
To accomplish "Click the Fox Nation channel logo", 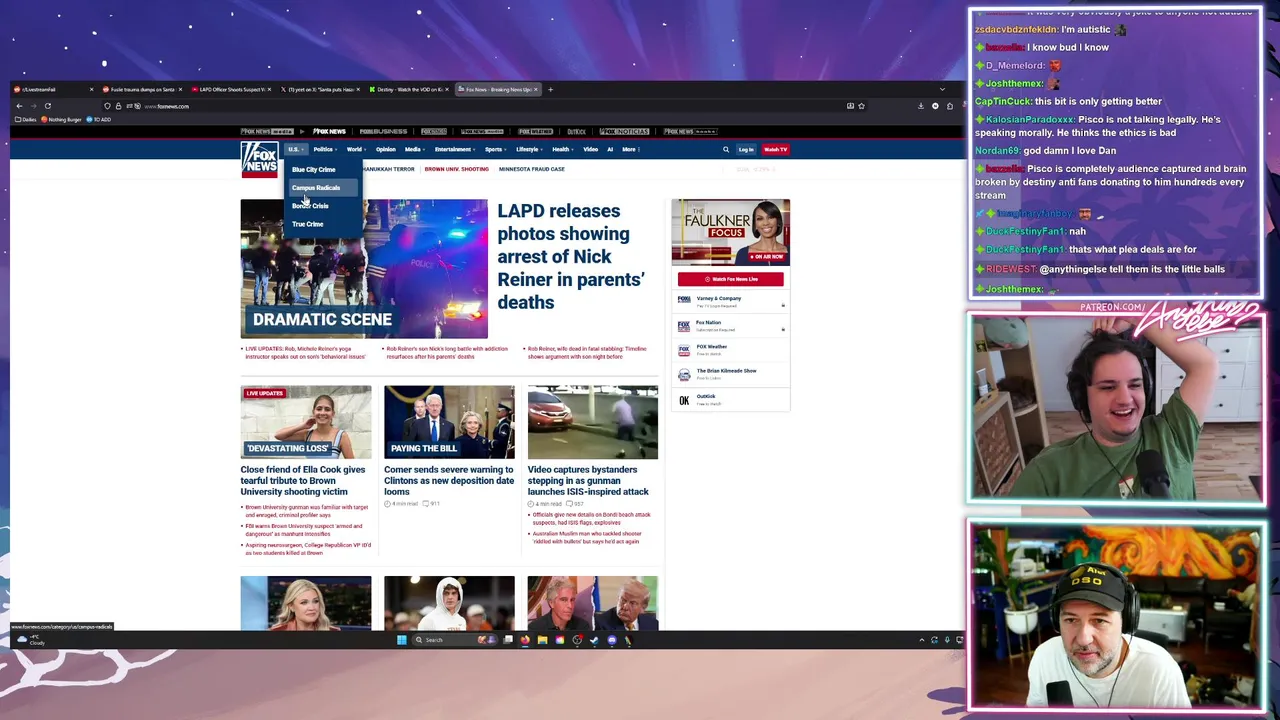I will [x=684, y=325].
